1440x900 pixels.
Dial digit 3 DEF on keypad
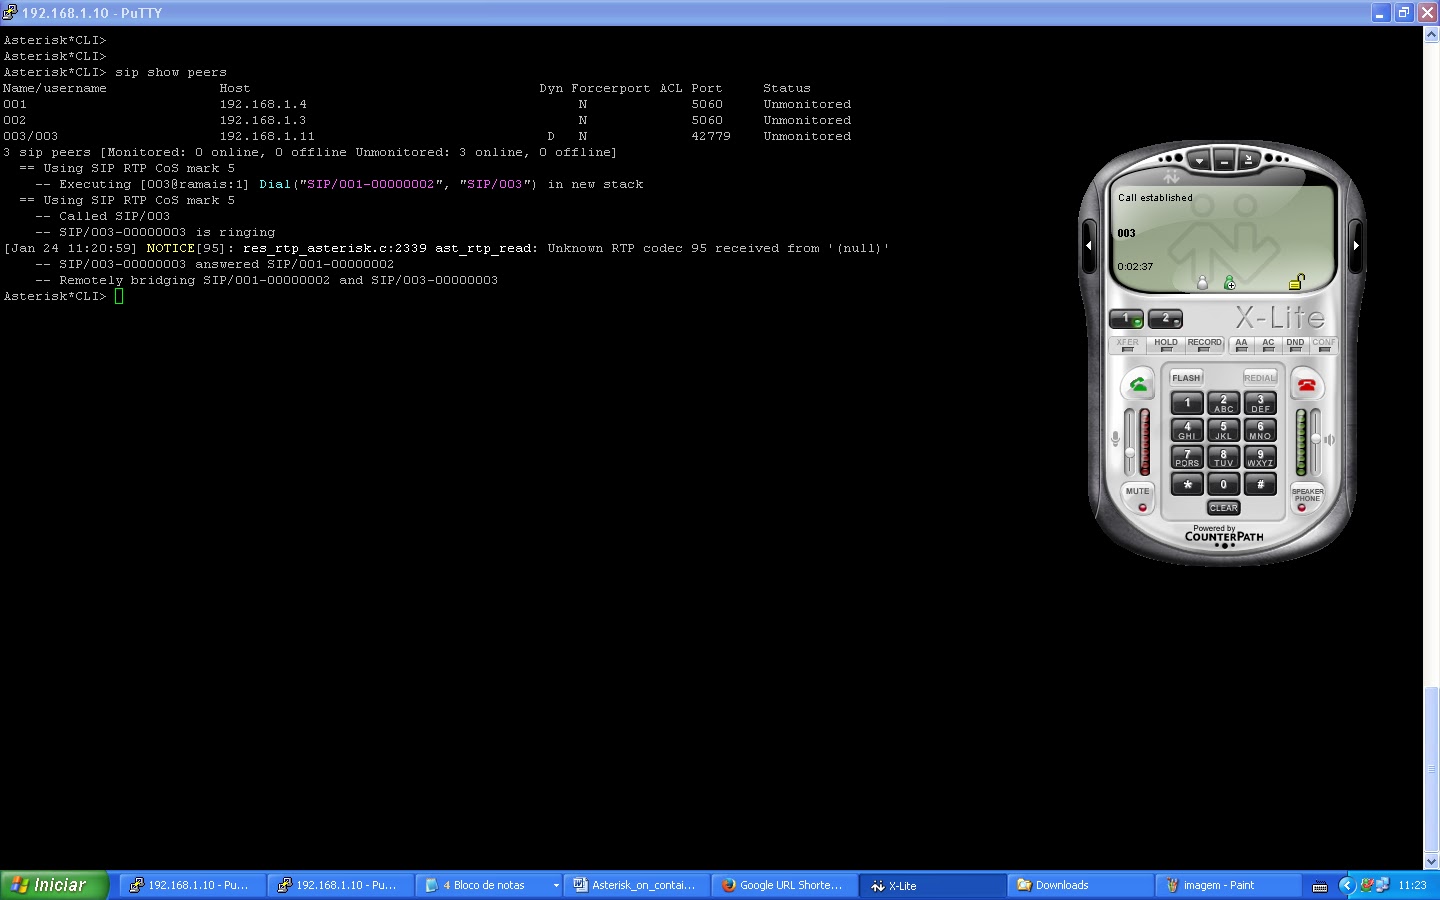(x=1260, y=403)
